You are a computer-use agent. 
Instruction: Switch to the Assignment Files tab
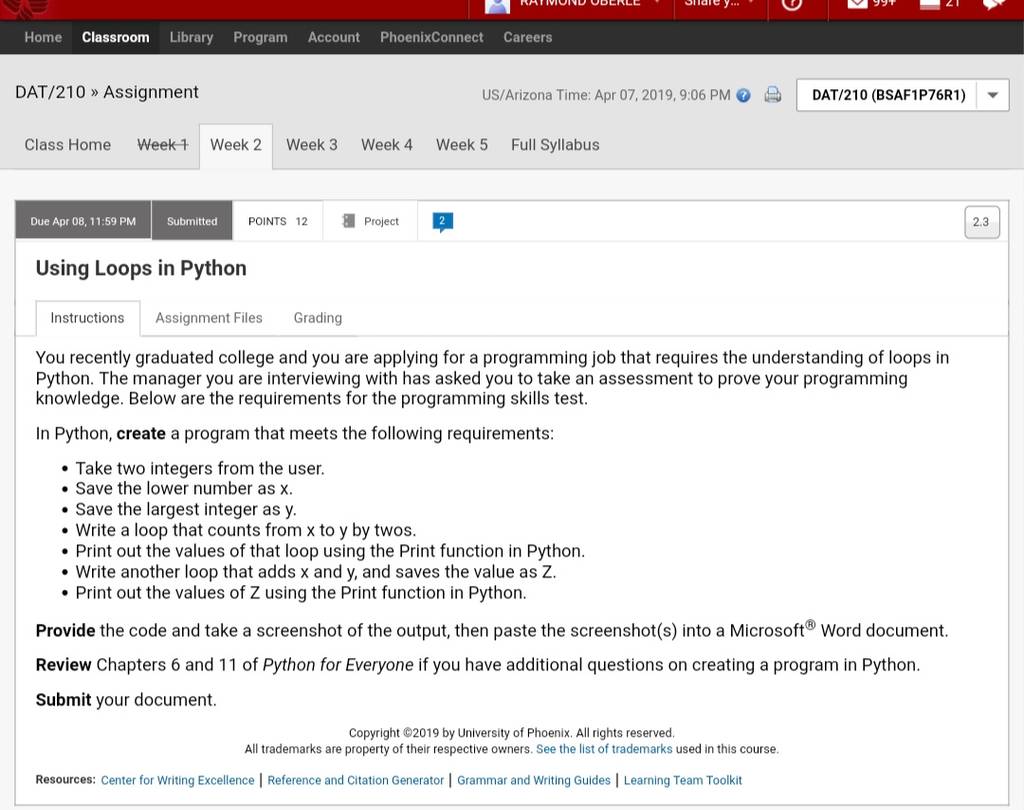(209, 318)
